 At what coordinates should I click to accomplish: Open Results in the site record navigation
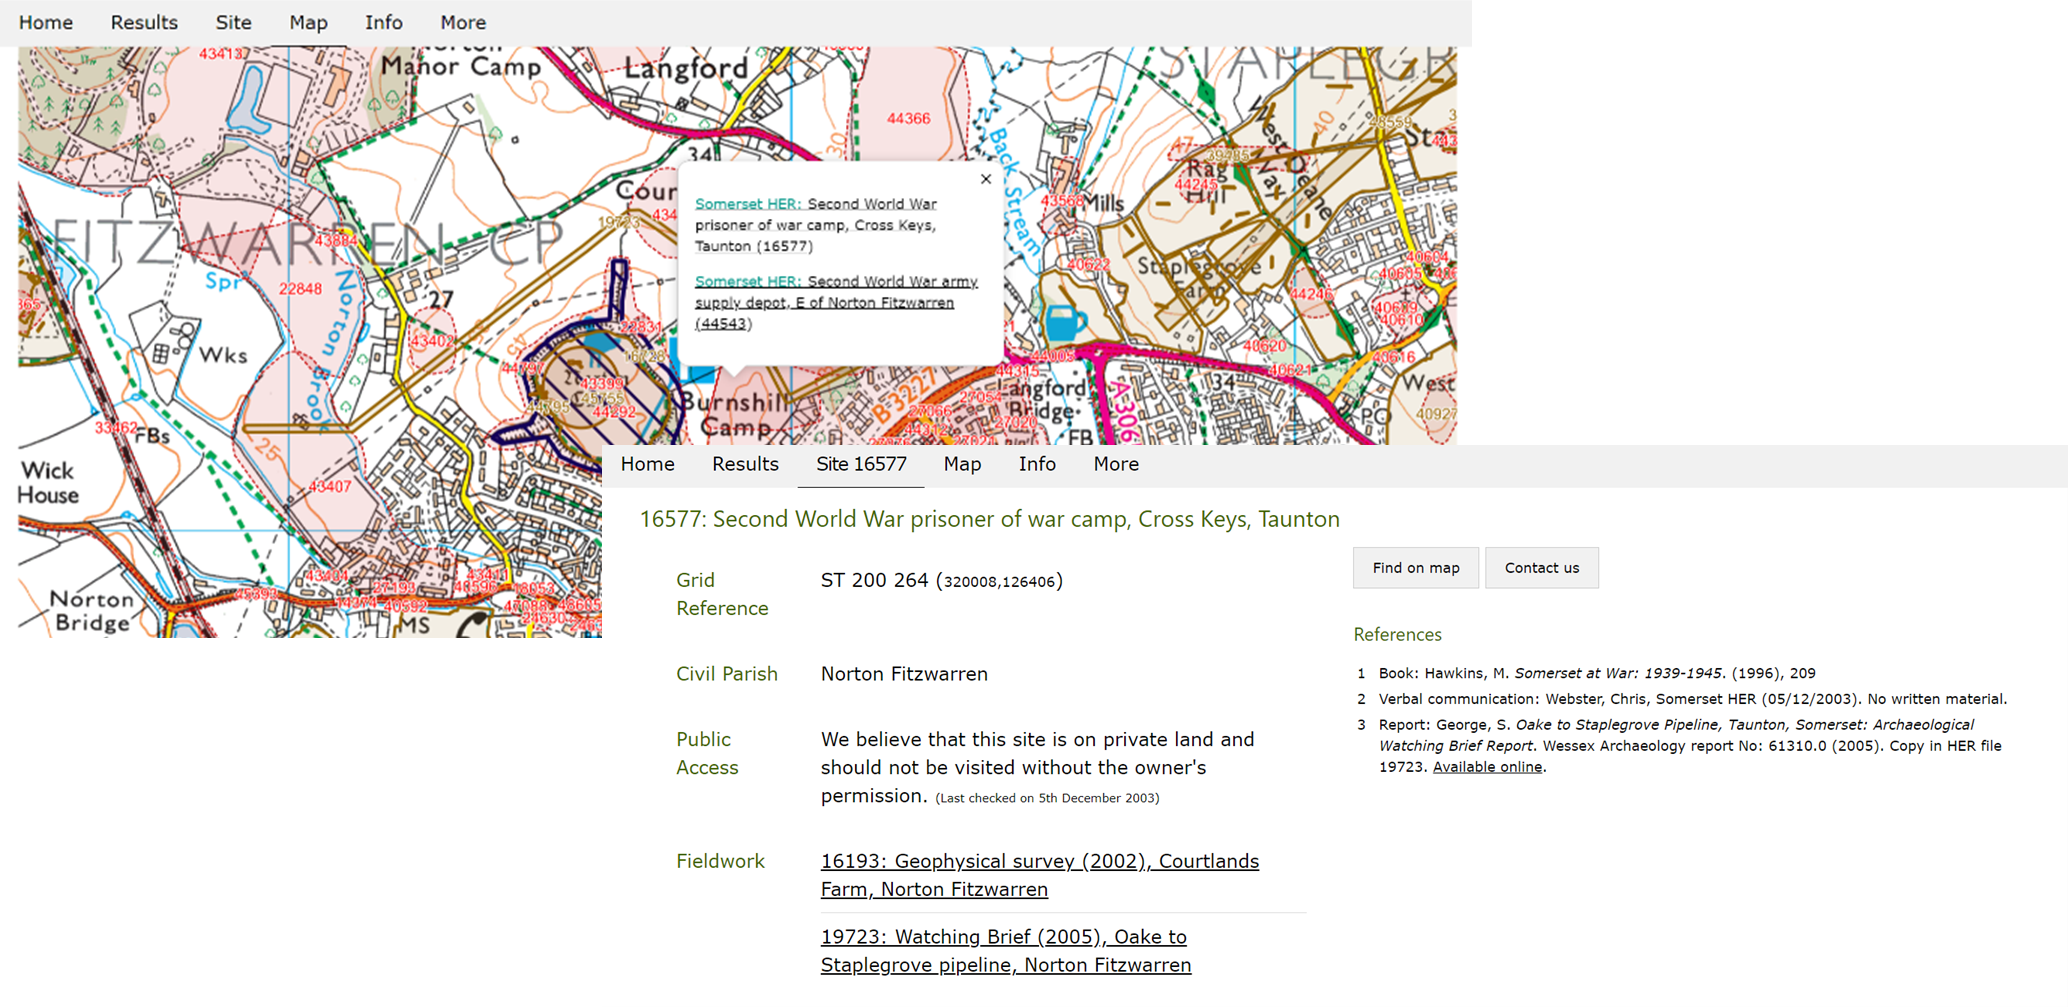[745, 464]
